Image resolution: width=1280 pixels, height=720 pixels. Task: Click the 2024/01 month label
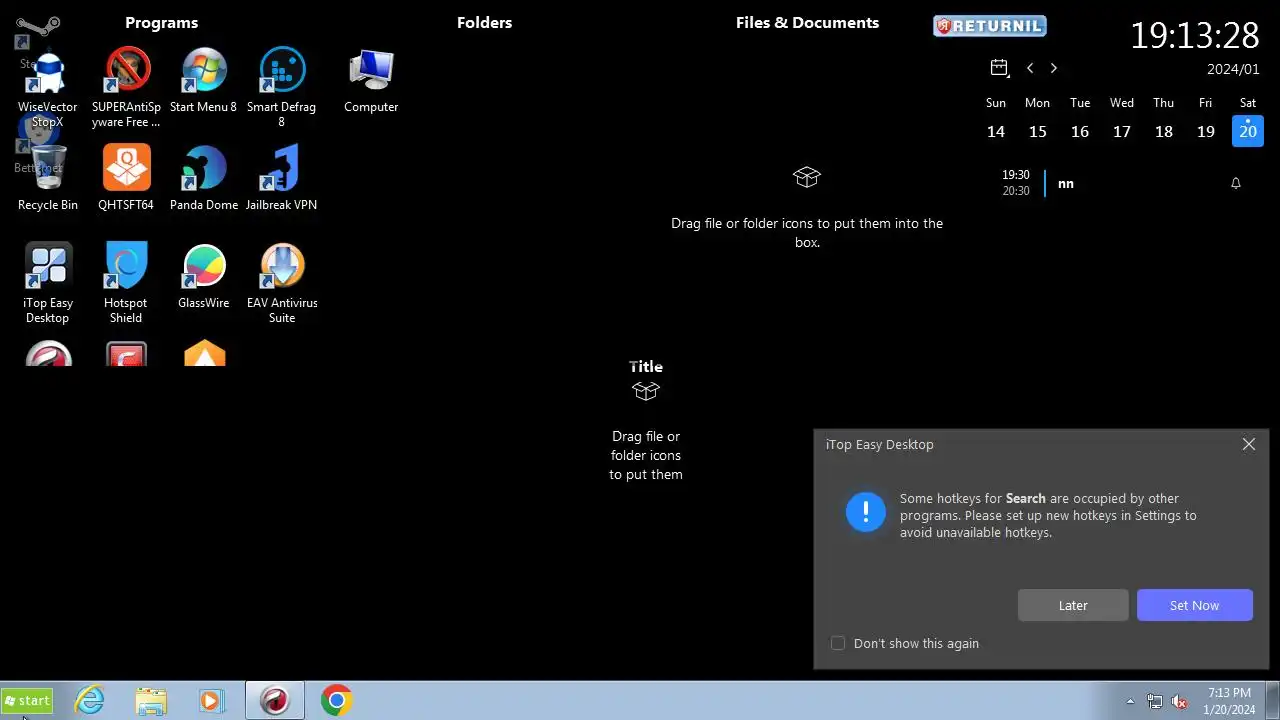(x=1233, y=69)
